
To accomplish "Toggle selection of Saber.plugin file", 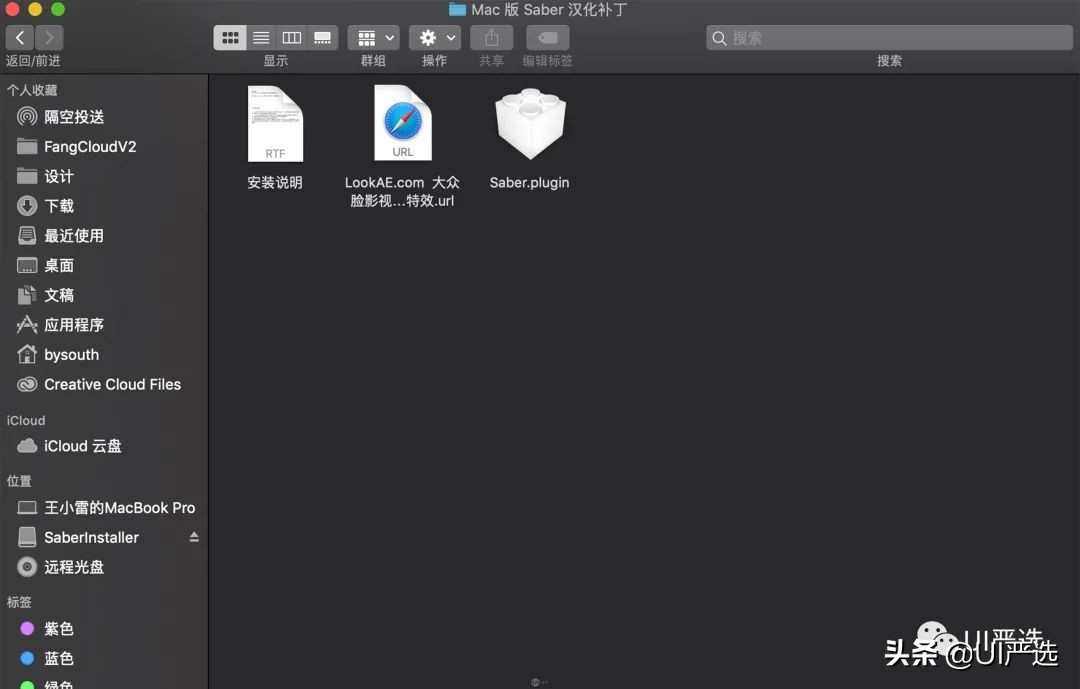I will tap(529, 122).
